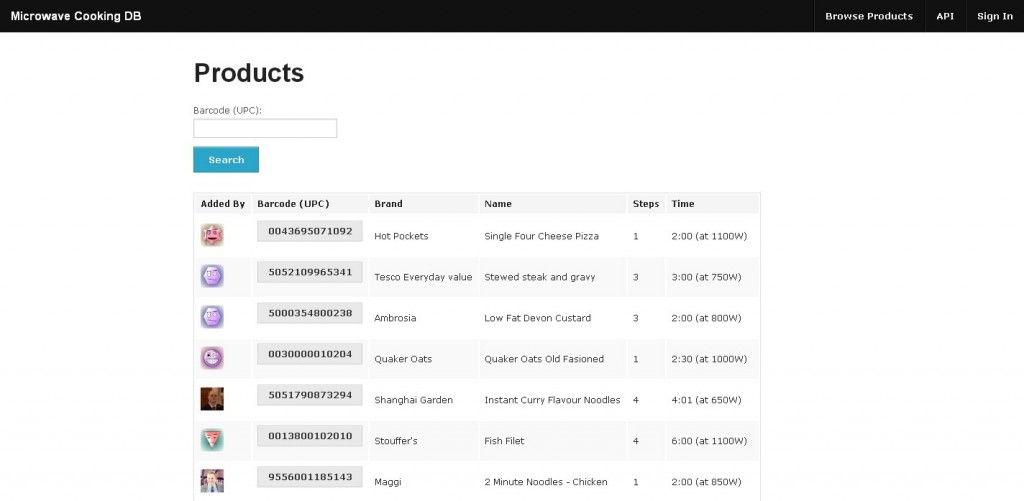Focus the Barcode (UPC) text field
The width and height of the screenshot is (1024, 501).
[x=265, y=128]
